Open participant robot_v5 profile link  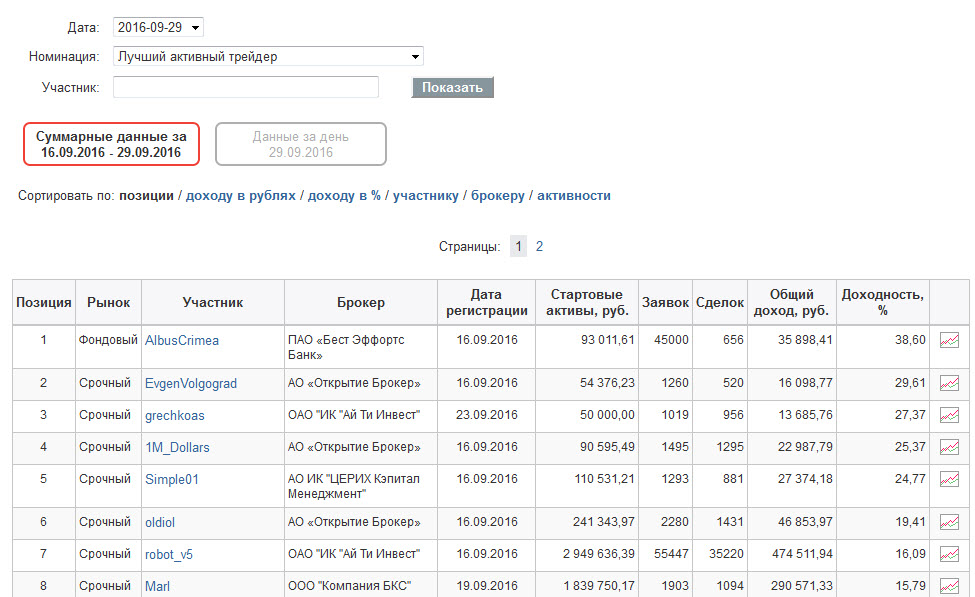(x=169, y=554)
